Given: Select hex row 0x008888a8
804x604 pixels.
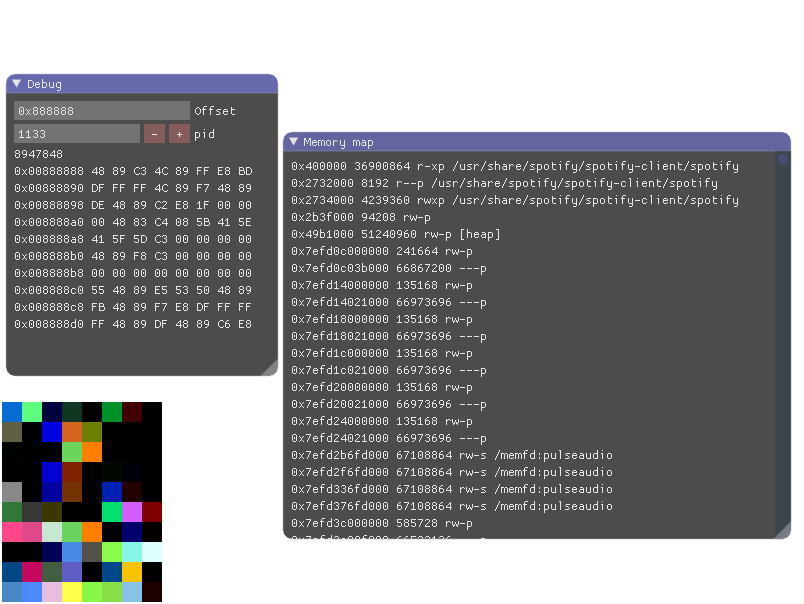Looking at the screenshot, I should coord(133,239).
